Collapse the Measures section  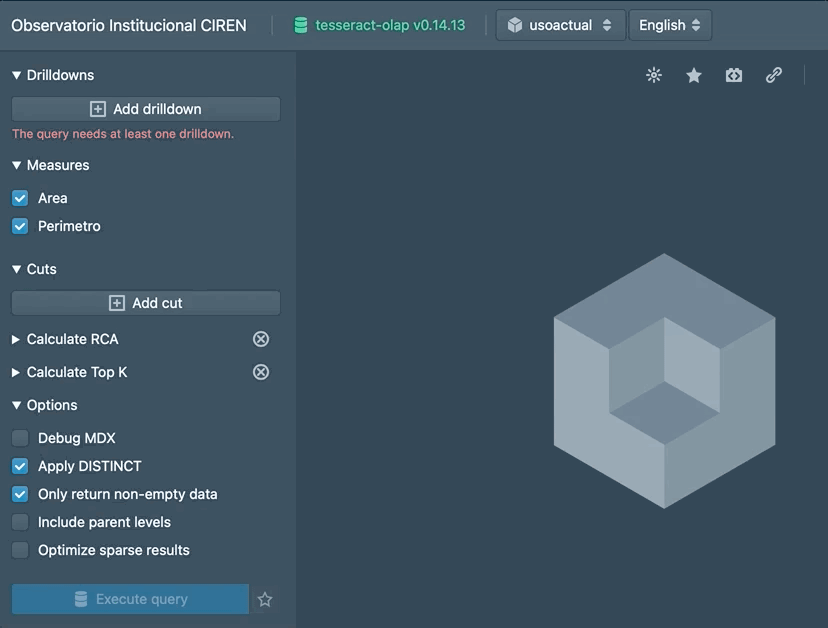point(51,165)
